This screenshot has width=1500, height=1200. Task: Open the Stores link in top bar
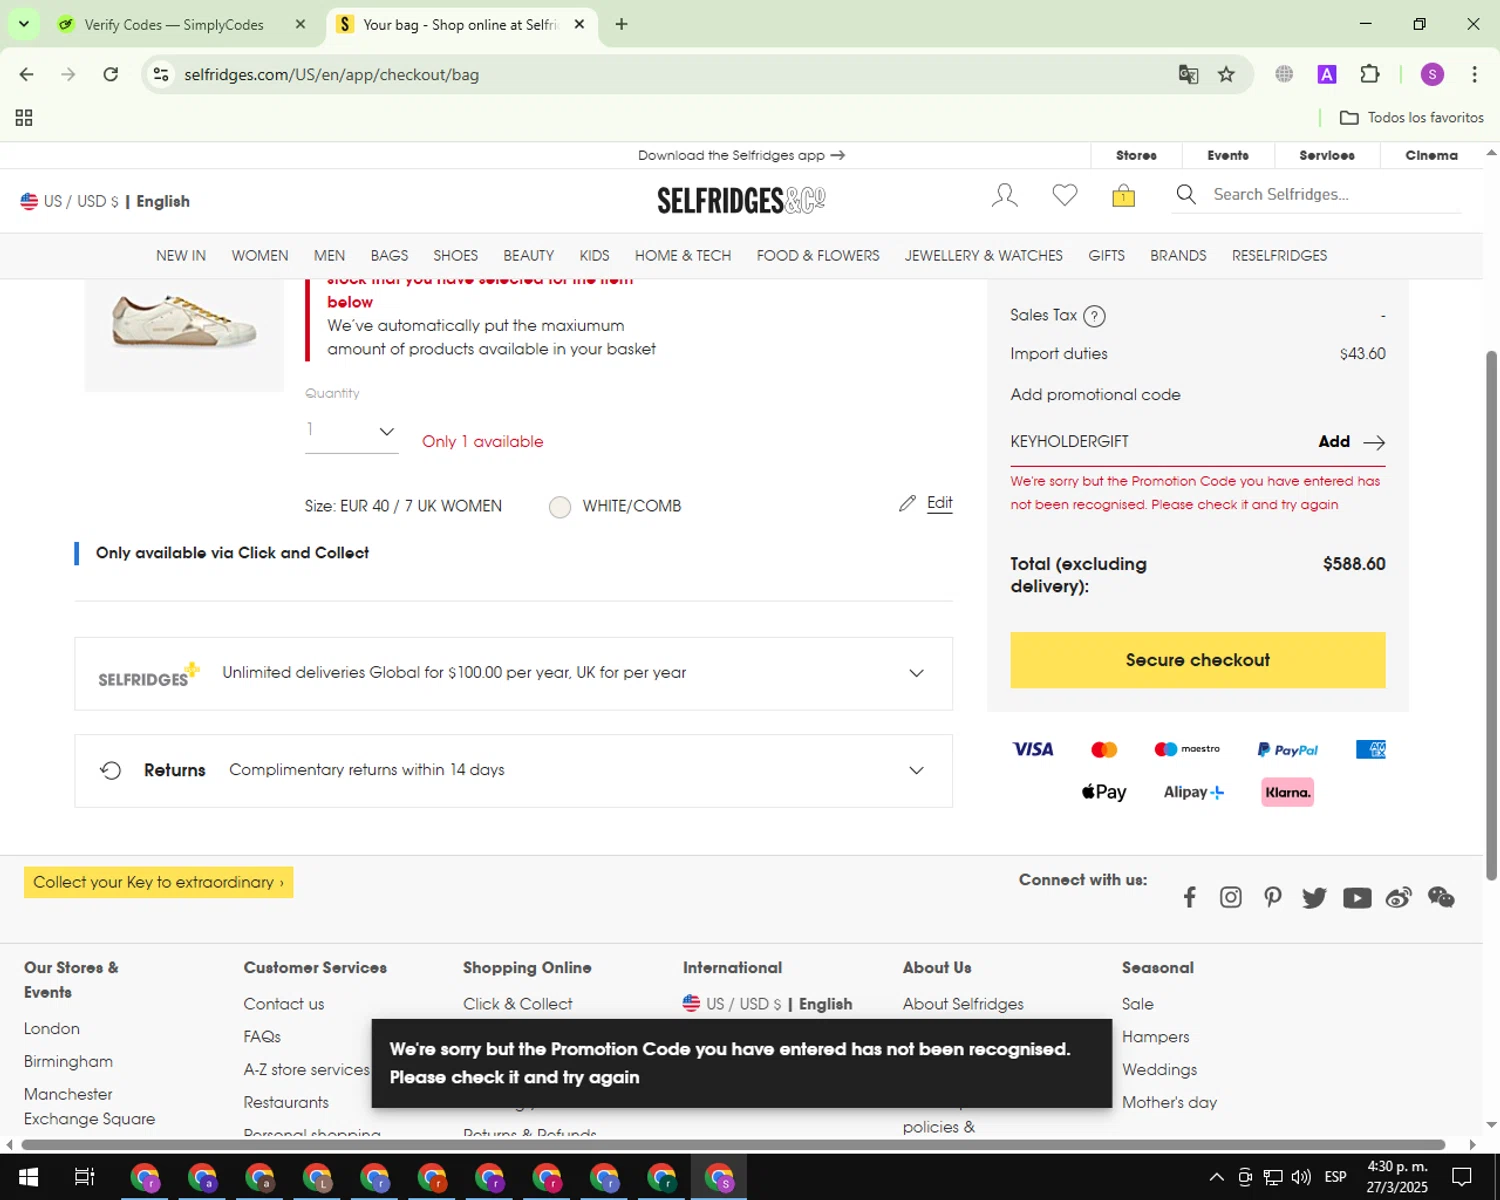pos(1136,155)
